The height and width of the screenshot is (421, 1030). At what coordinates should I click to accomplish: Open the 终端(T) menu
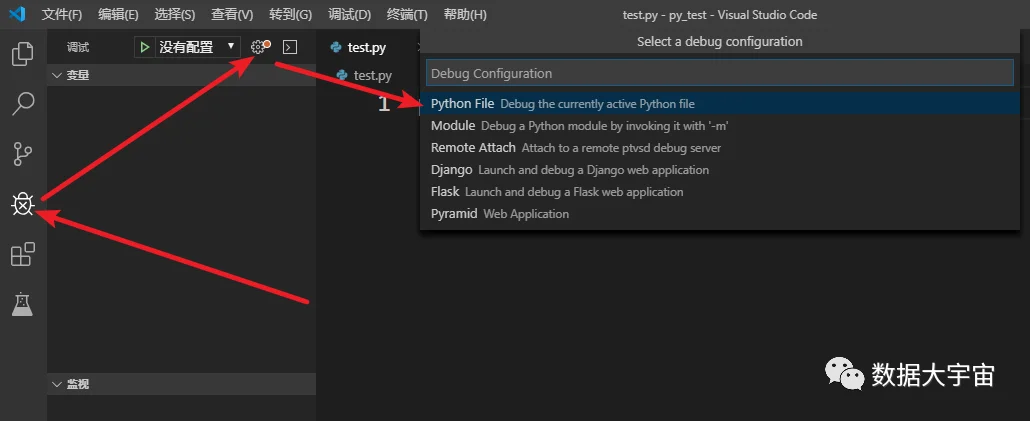pyautogui.click(x=407, y=14)
